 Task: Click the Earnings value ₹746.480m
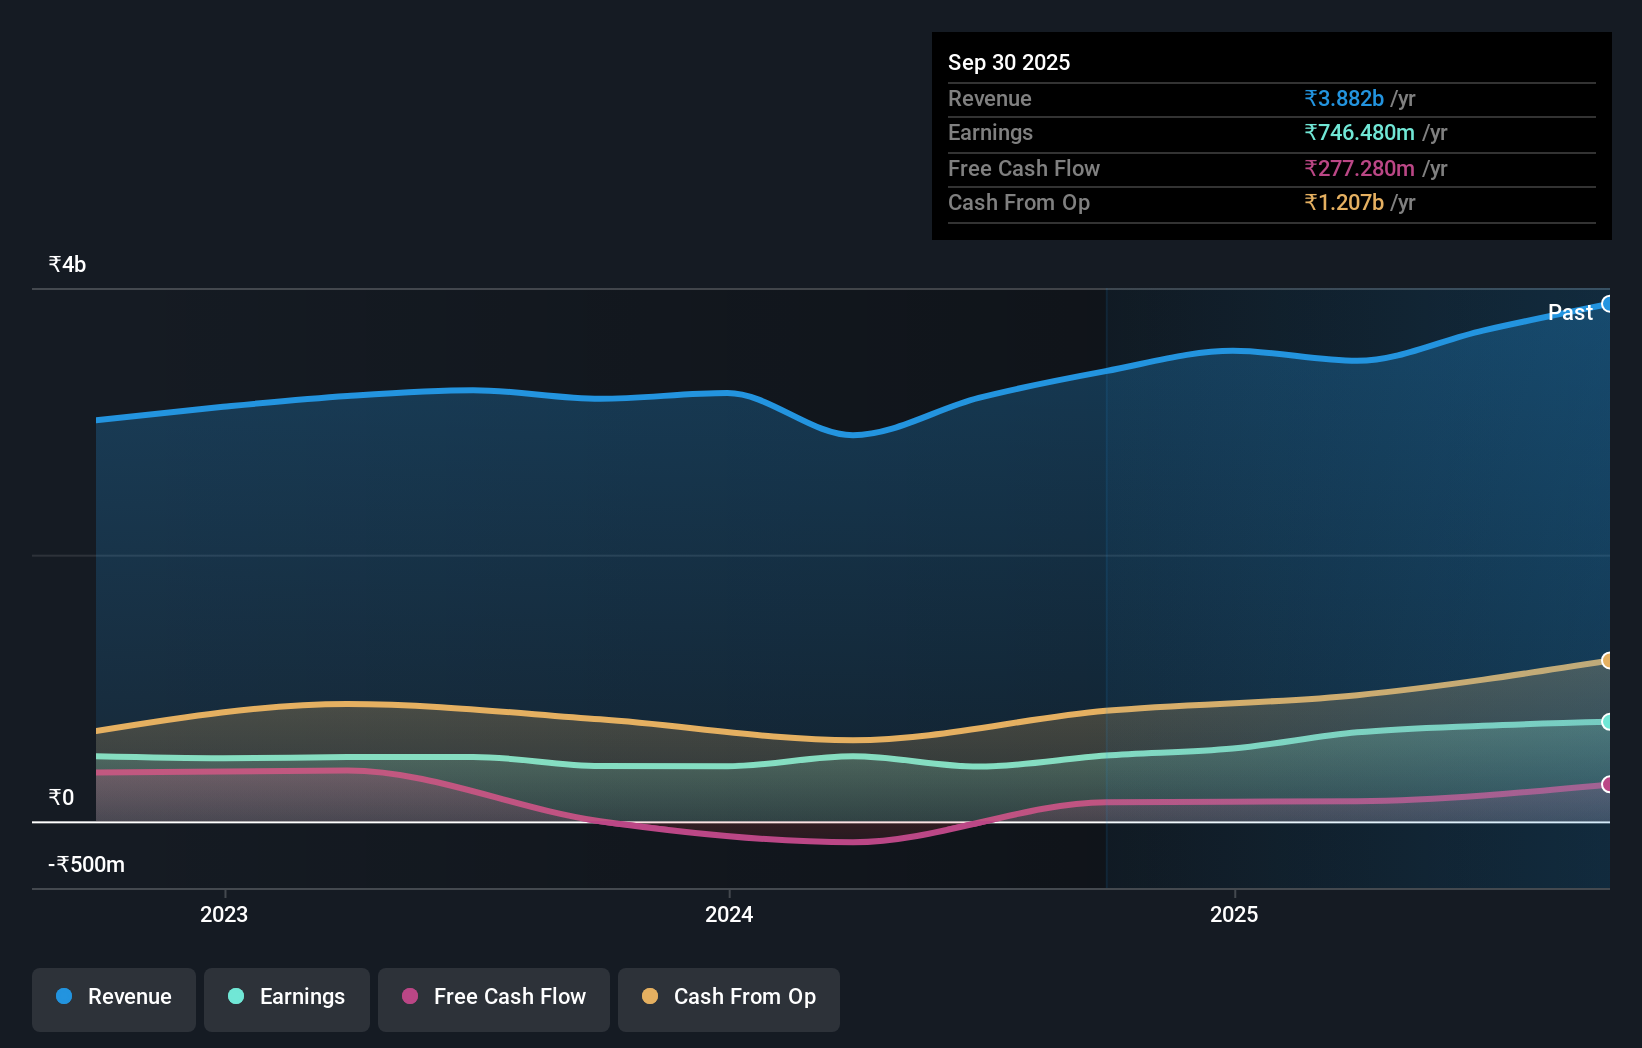click(1360, 132)
